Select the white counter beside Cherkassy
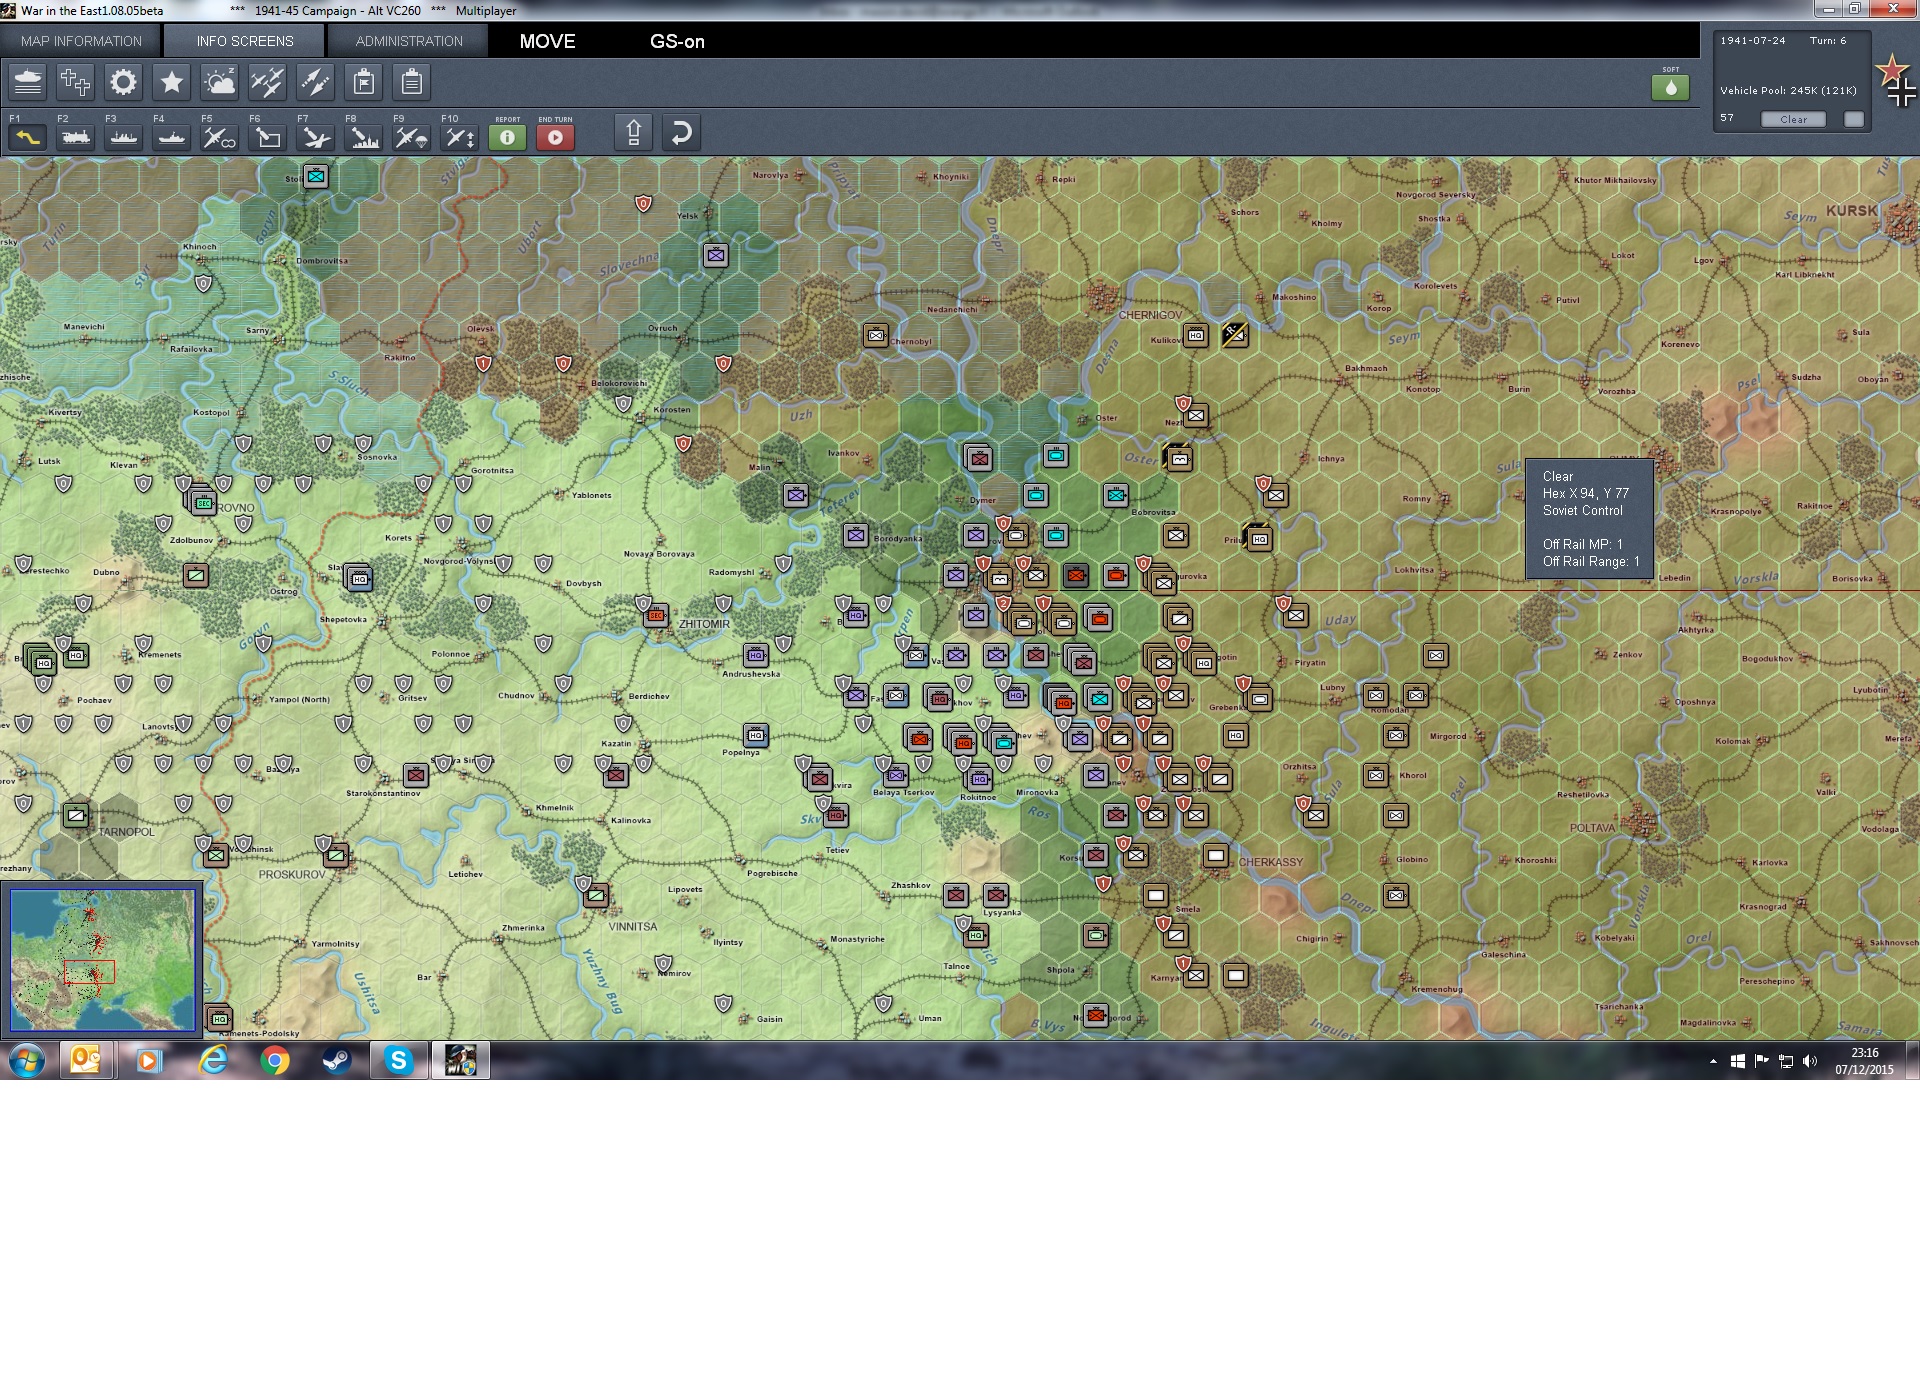This screenshot has height=1383, width=1920. 1216,855
